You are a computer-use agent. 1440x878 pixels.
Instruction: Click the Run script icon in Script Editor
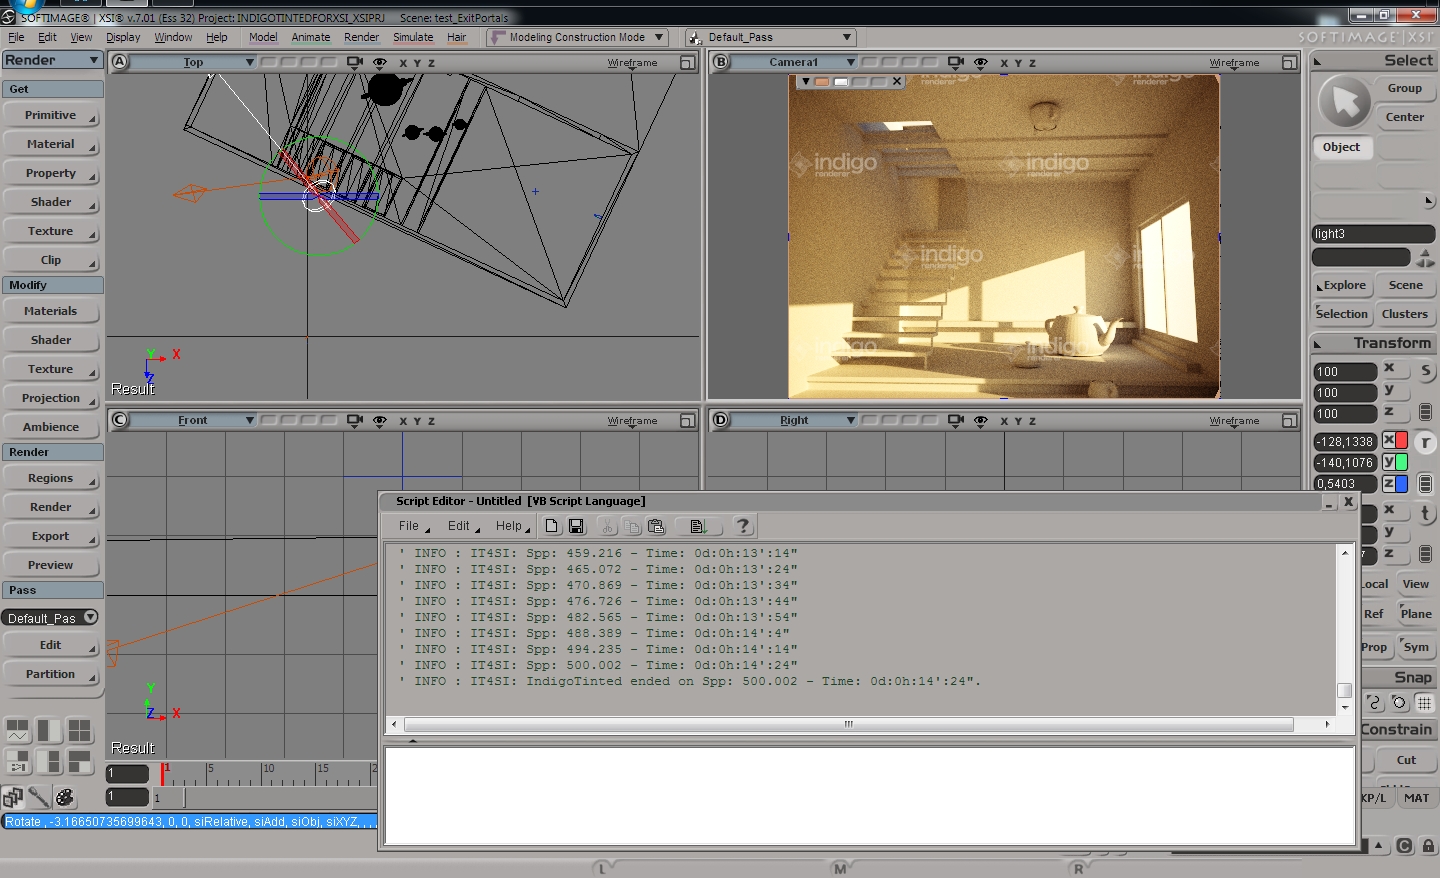coord(698,526)
